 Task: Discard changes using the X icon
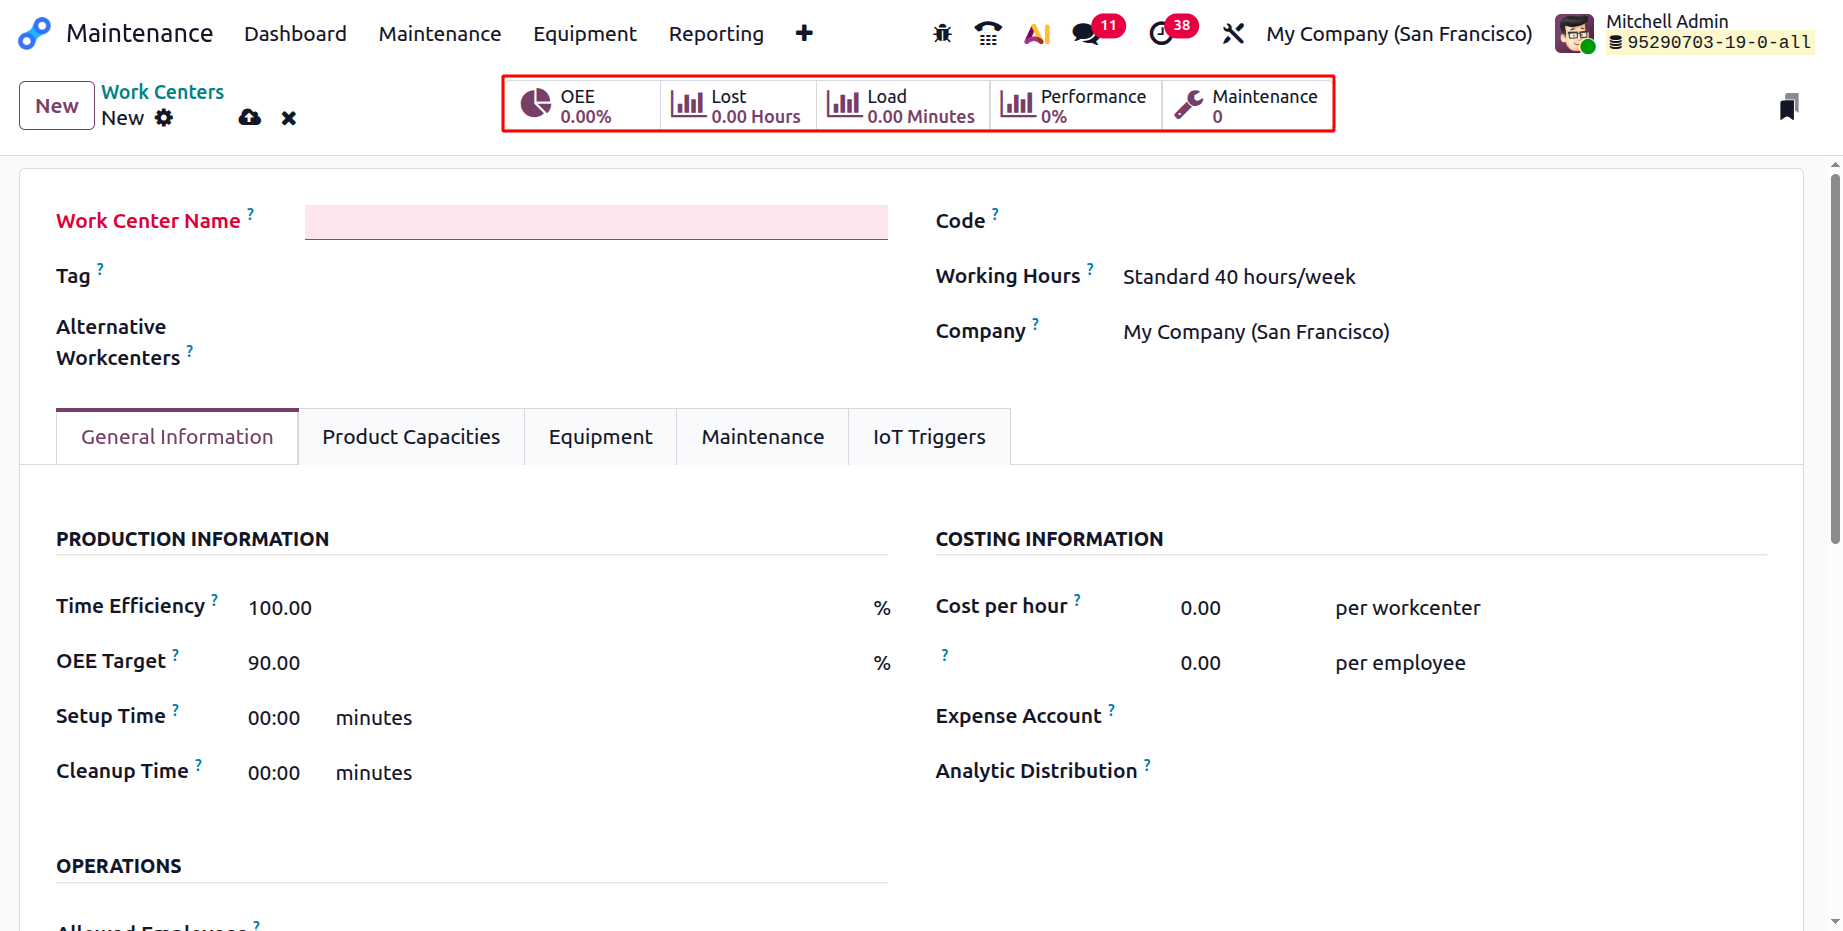coord(288,117)
